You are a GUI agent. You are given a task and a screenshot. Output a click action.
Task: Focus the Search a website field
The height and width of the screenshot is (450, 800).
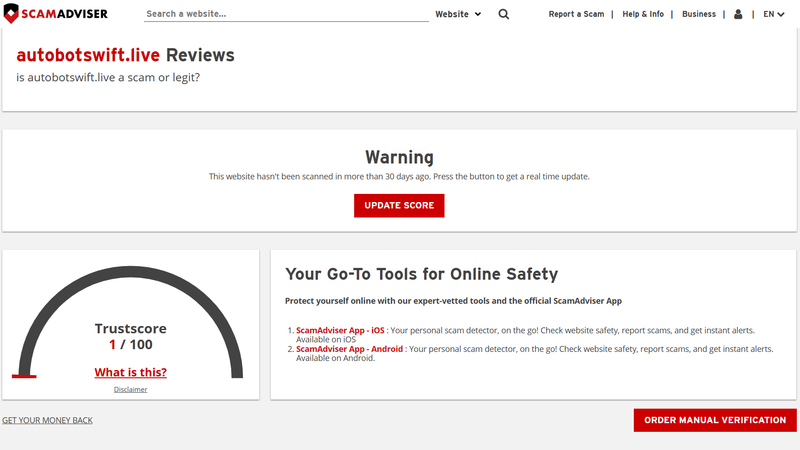pyautogui.click(x=286, y=14)
